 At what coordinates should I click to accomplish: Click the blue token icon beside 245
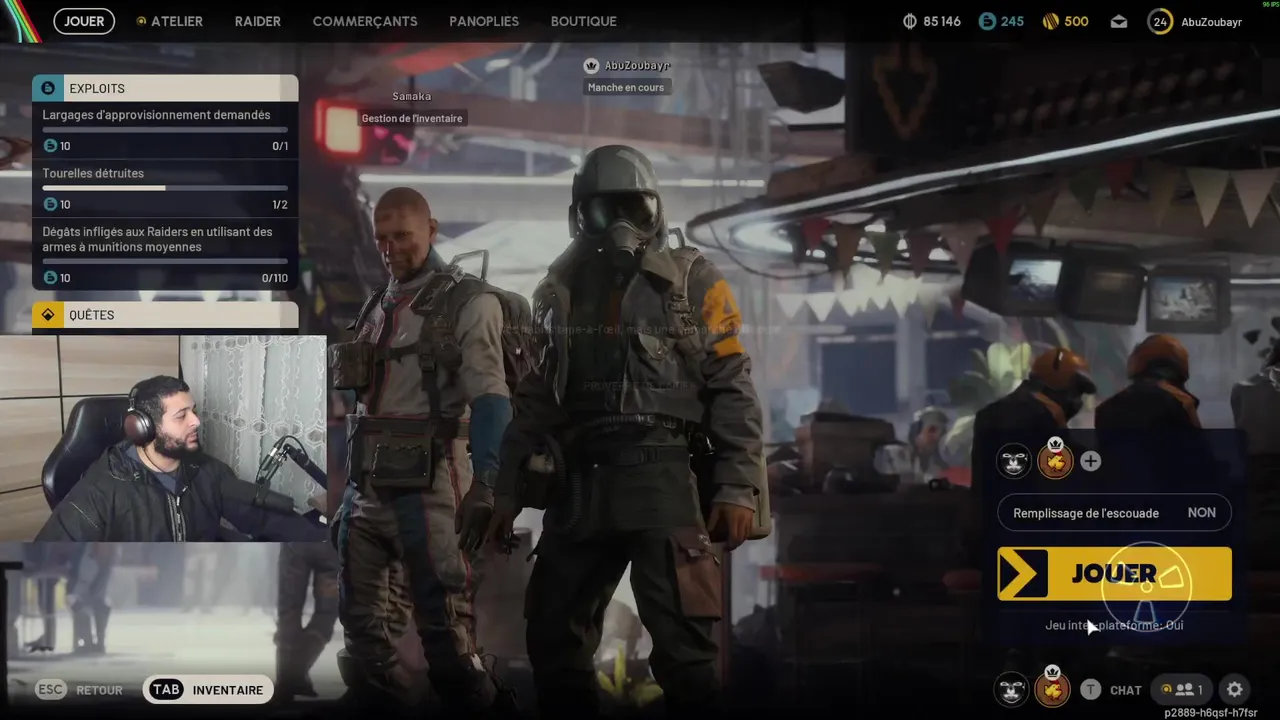coord(987,21)
